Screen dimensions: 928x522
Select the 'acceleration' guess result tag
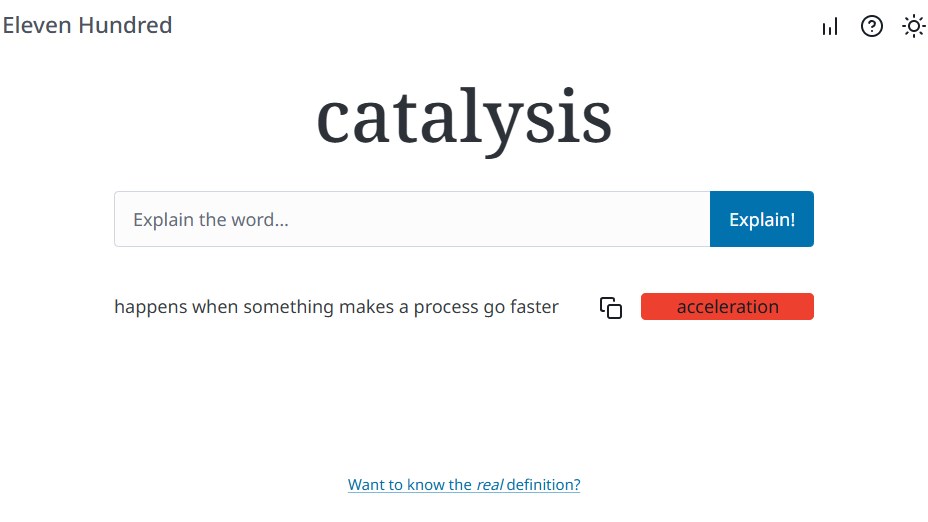tap(727, 307)
